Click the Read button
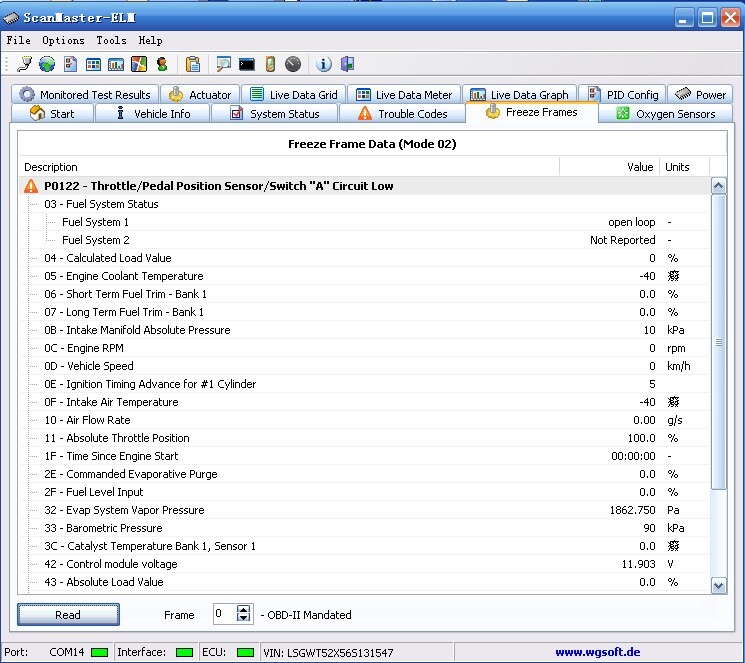The height and width of the screenshot is (663, 745). pyautogui.click(x=68, y=615)
